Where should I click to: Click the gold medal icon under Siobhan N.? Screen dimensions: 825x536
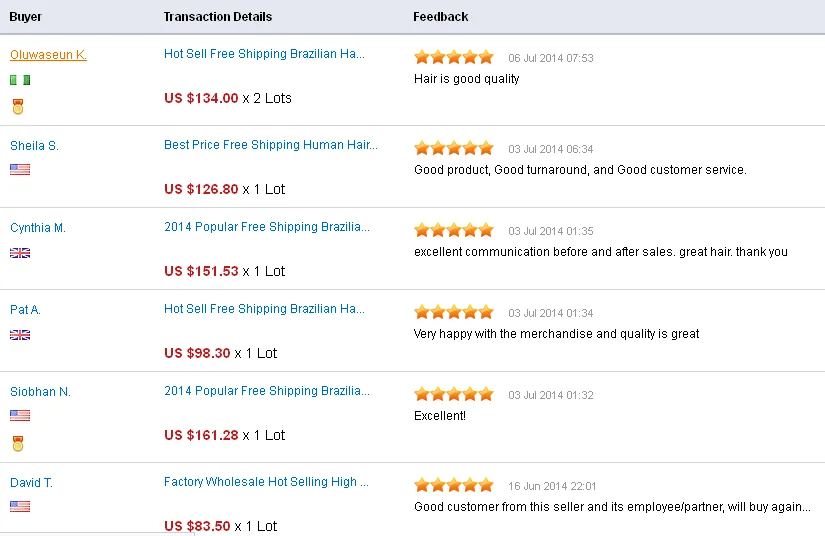[18, 443]
